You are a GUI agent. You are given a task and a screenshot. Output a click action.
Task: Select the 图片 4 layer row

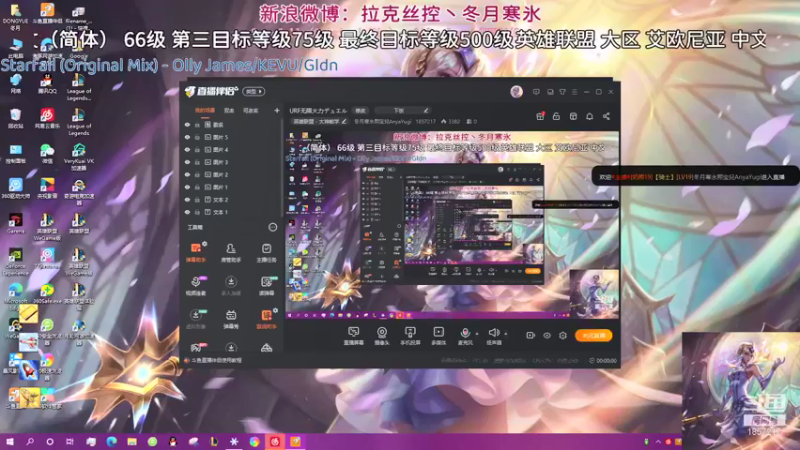click(x=232, y=149)
